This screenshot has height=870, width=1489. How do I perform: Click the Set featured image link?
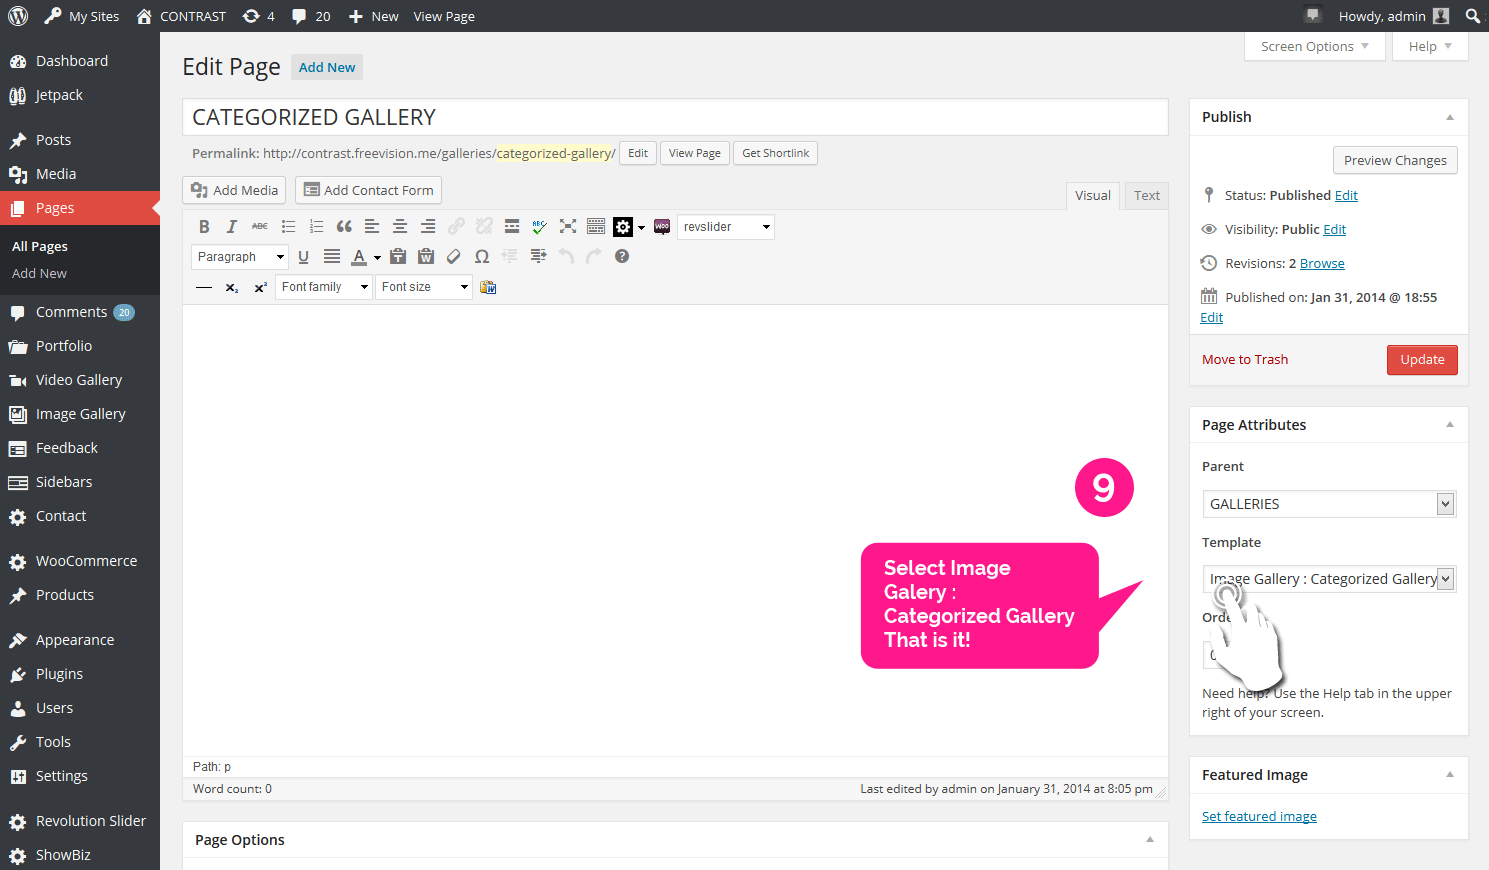1259,817
